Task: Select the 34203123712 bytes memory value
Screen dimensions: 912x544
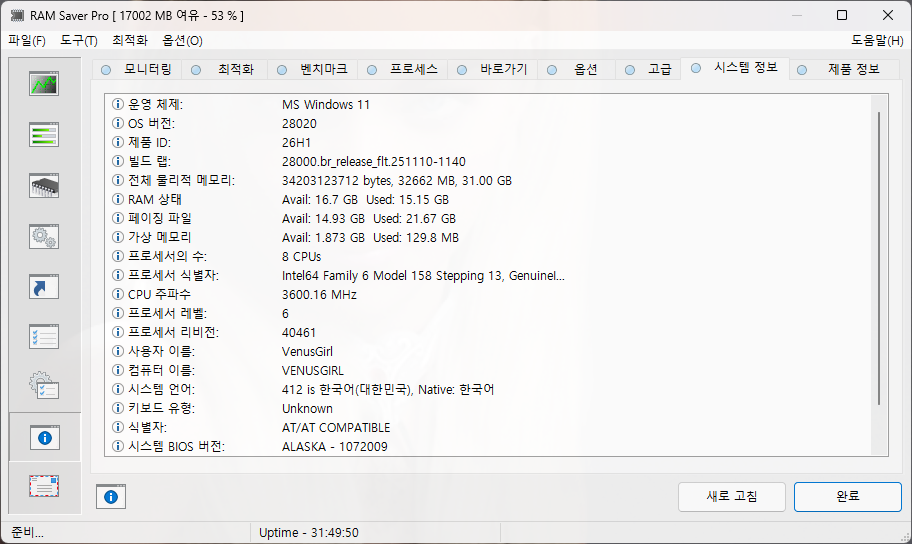Action: click(x=397, y=181)
